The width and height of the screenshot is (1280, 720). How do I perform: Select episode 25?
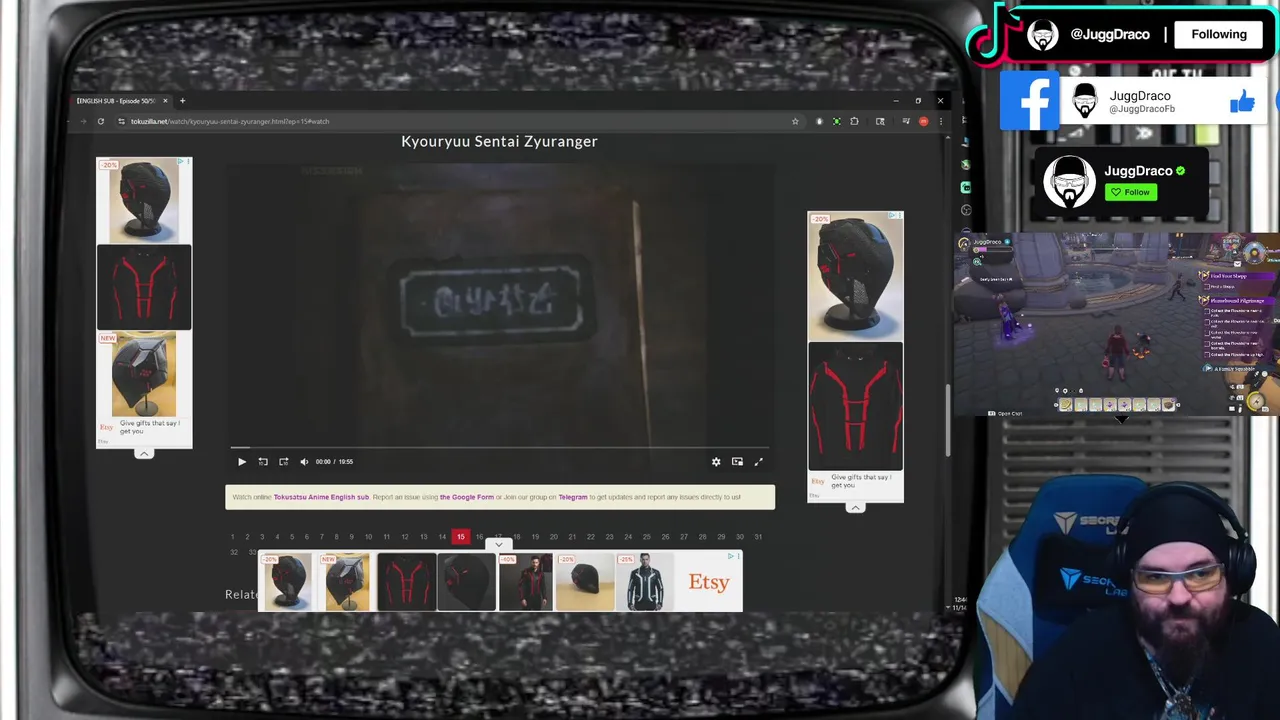pyautogui.click(x=646, y=537)
